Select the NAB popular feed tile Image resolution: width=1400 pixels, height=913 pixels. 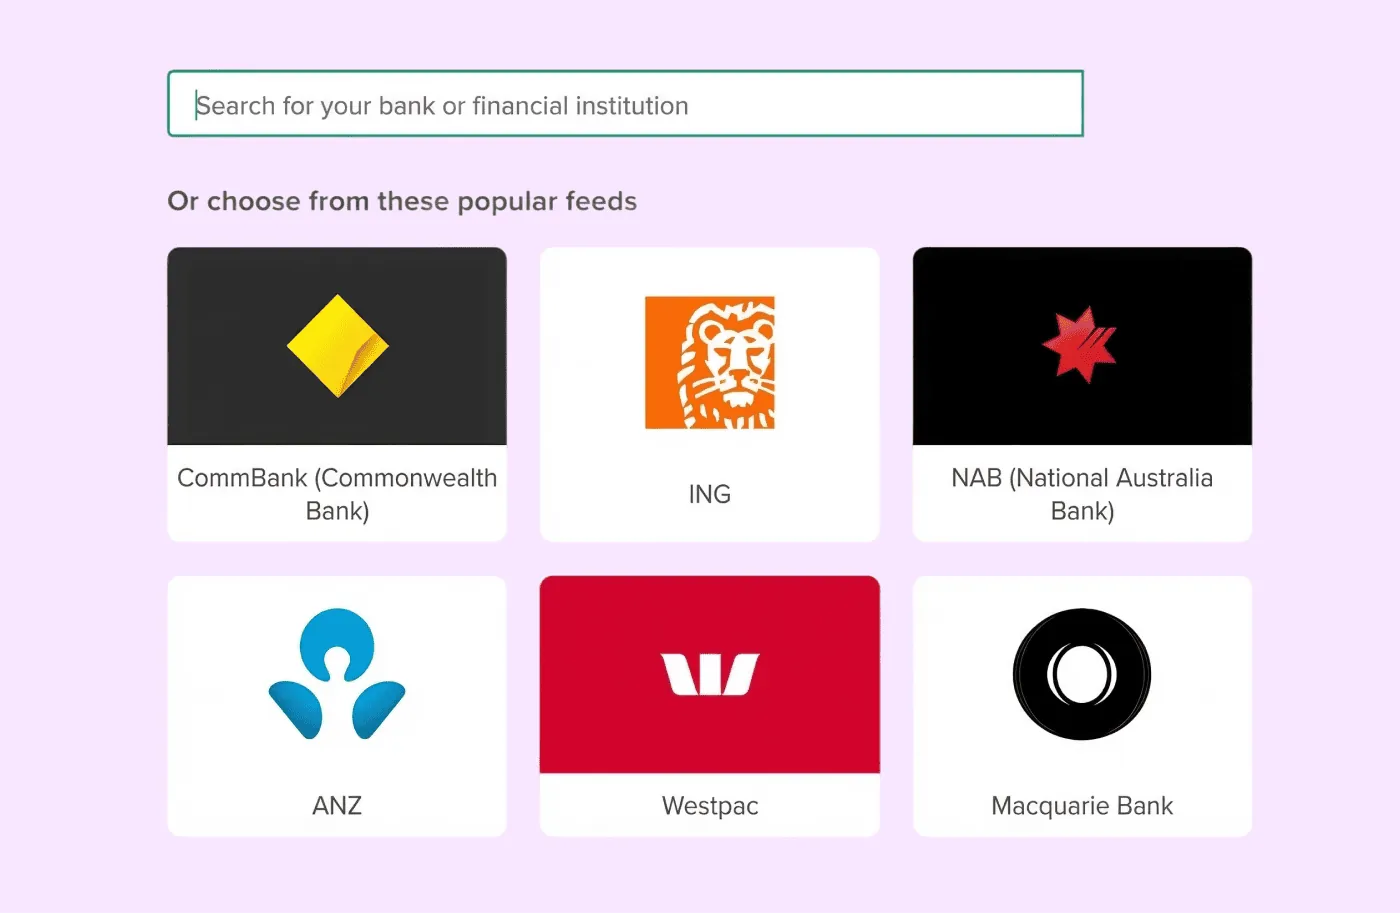(1081, 393)
